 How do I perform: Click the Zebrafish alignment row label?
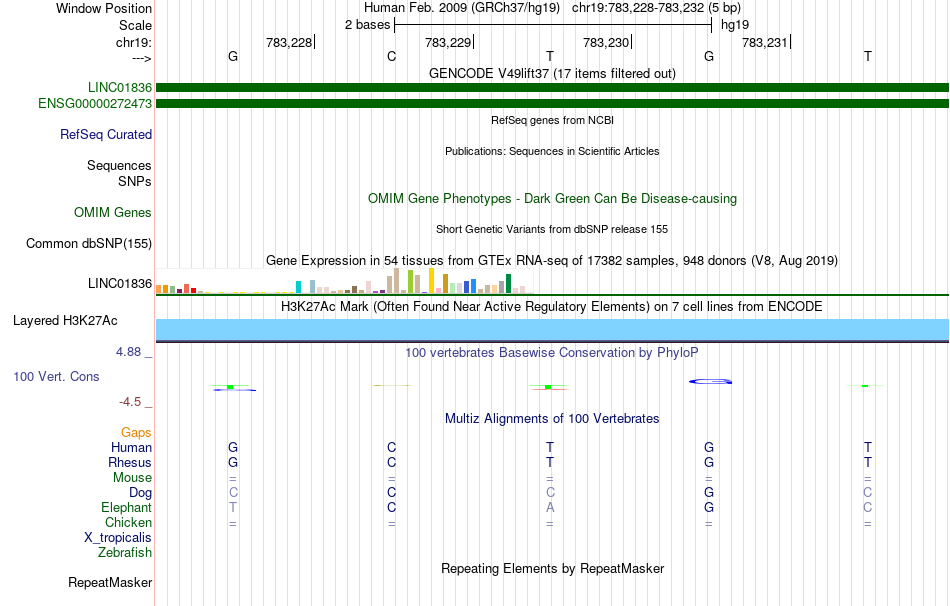pos(125,553)
